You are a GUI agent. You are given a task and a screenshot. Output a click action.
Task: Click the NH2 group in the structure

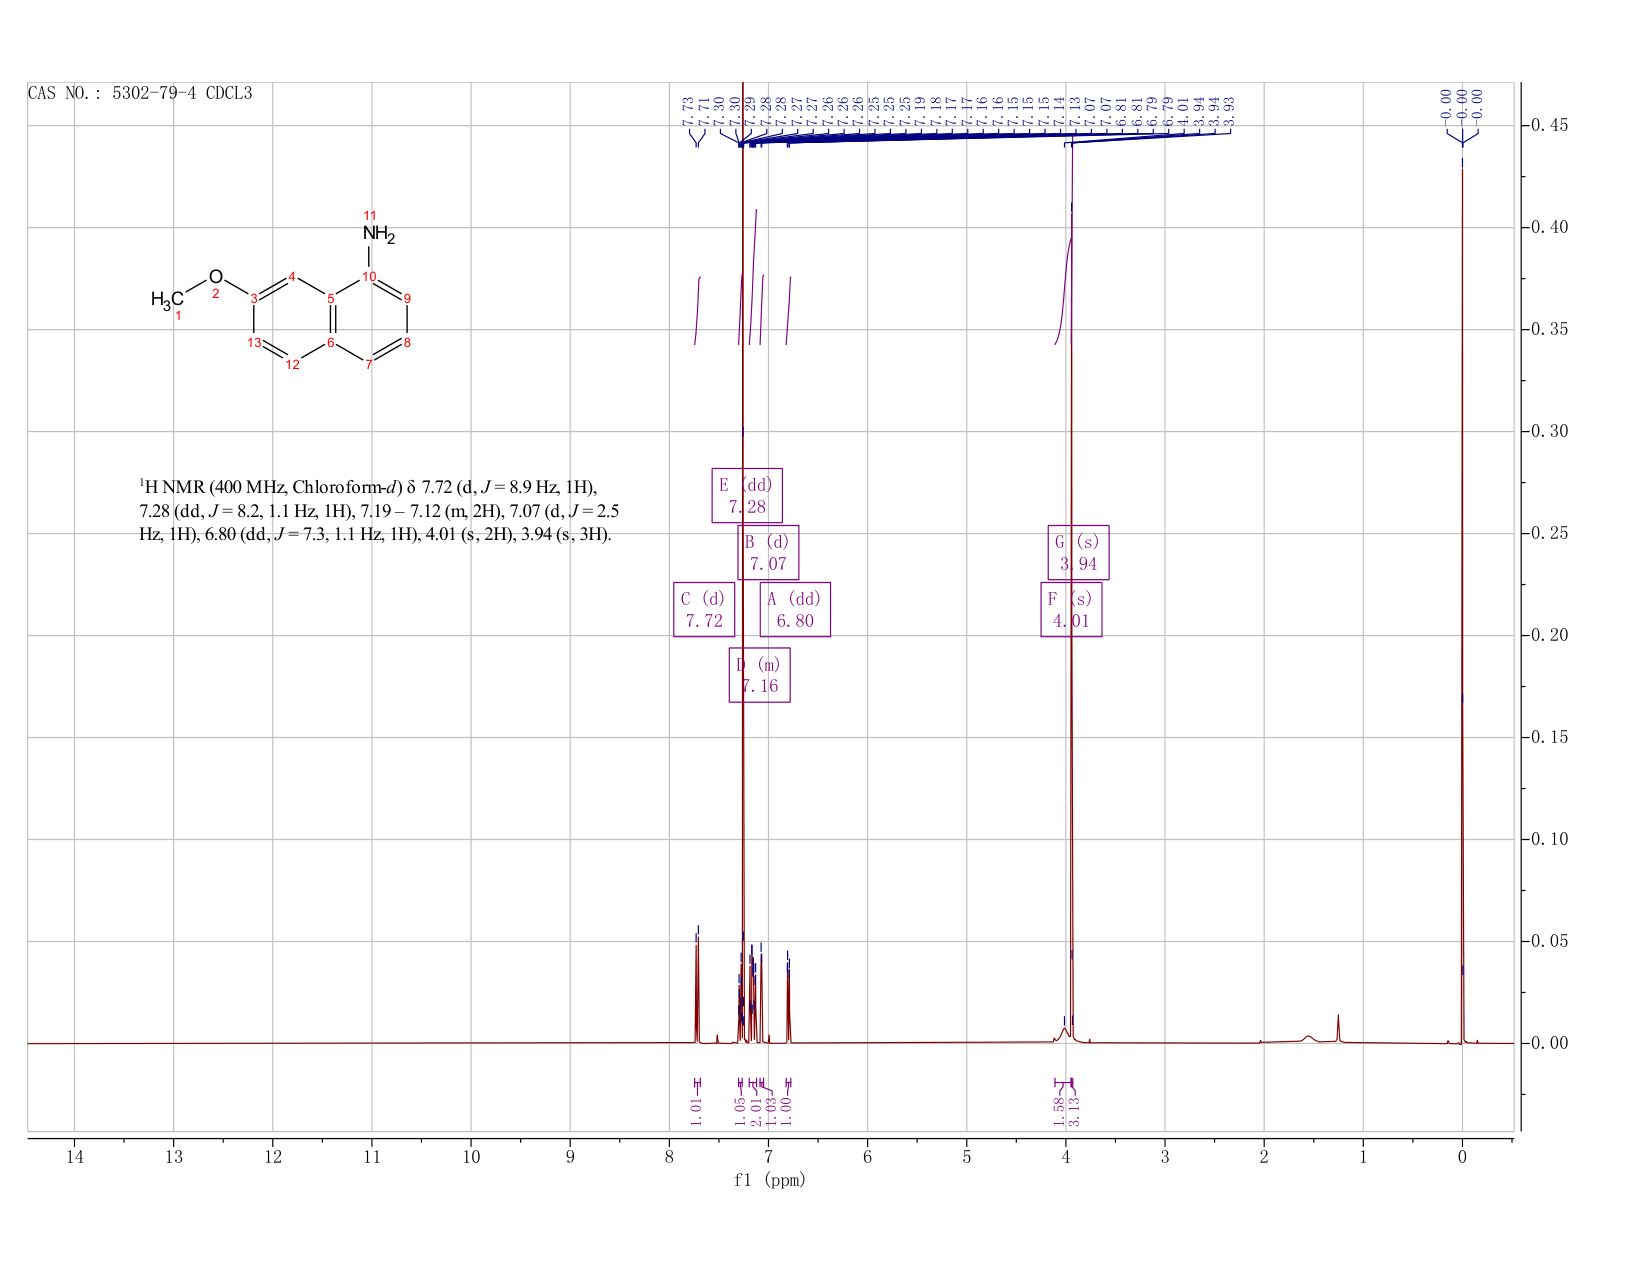coord(378,234)
